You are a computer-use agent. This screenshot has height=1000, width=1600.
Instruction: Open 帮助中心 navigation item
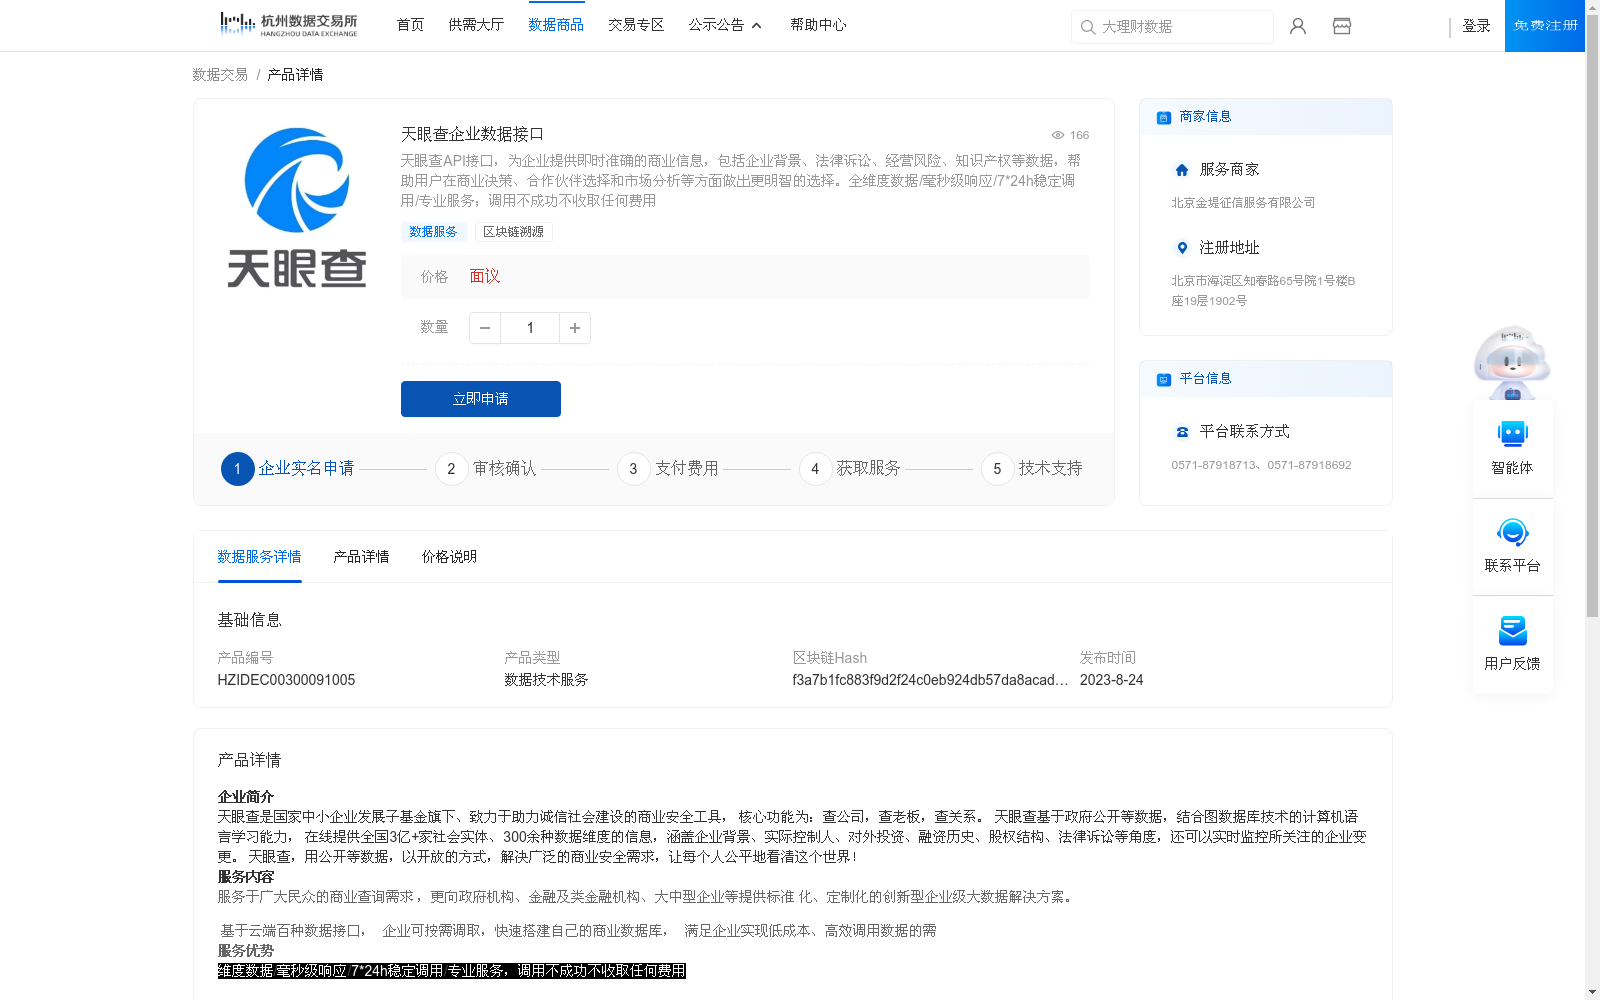pos(818,25)
